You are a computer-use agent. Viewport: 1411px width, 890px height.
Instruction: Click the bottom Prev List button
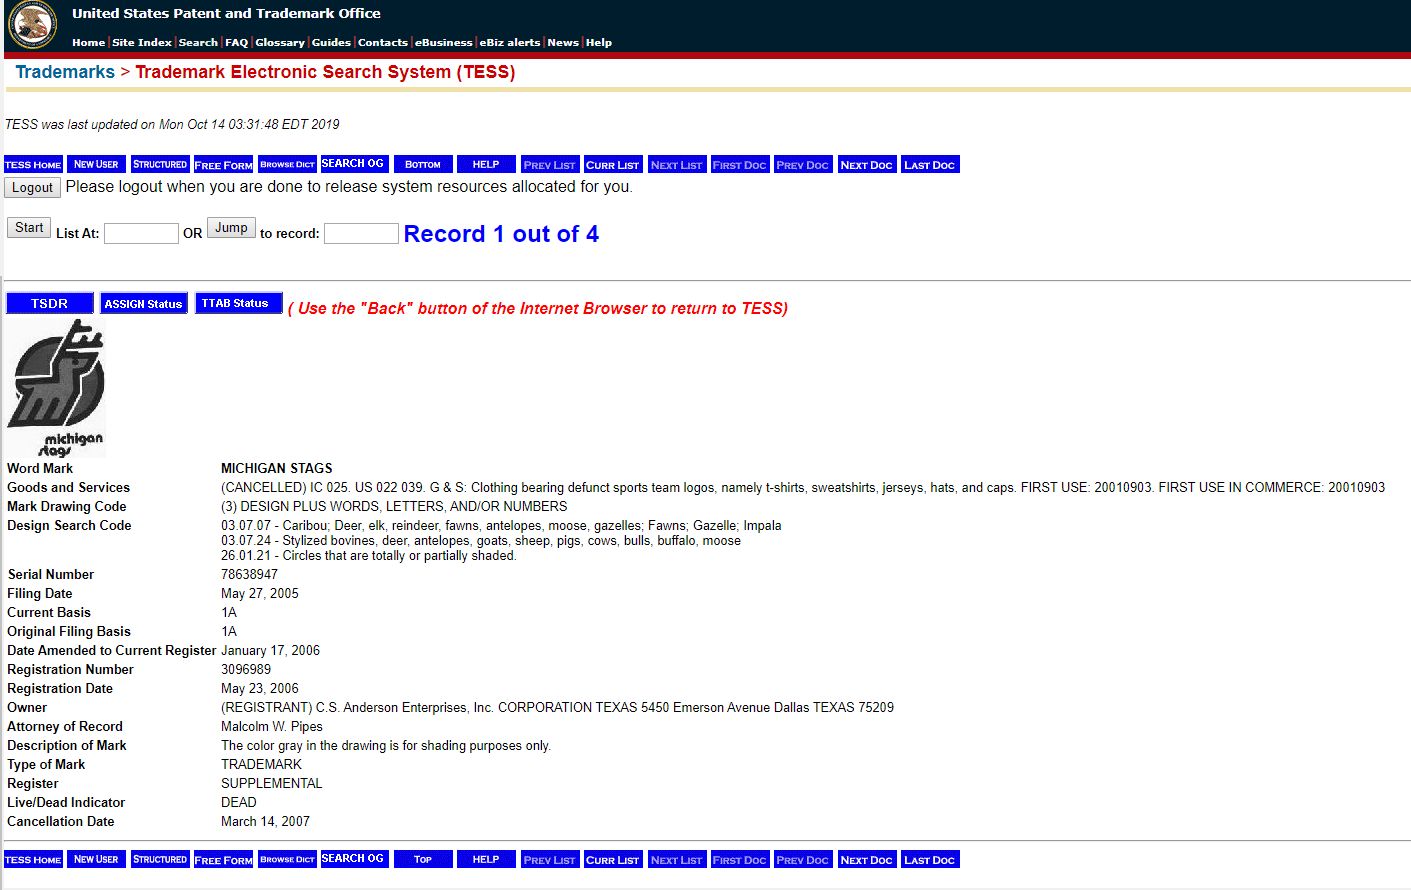[550, 859]
